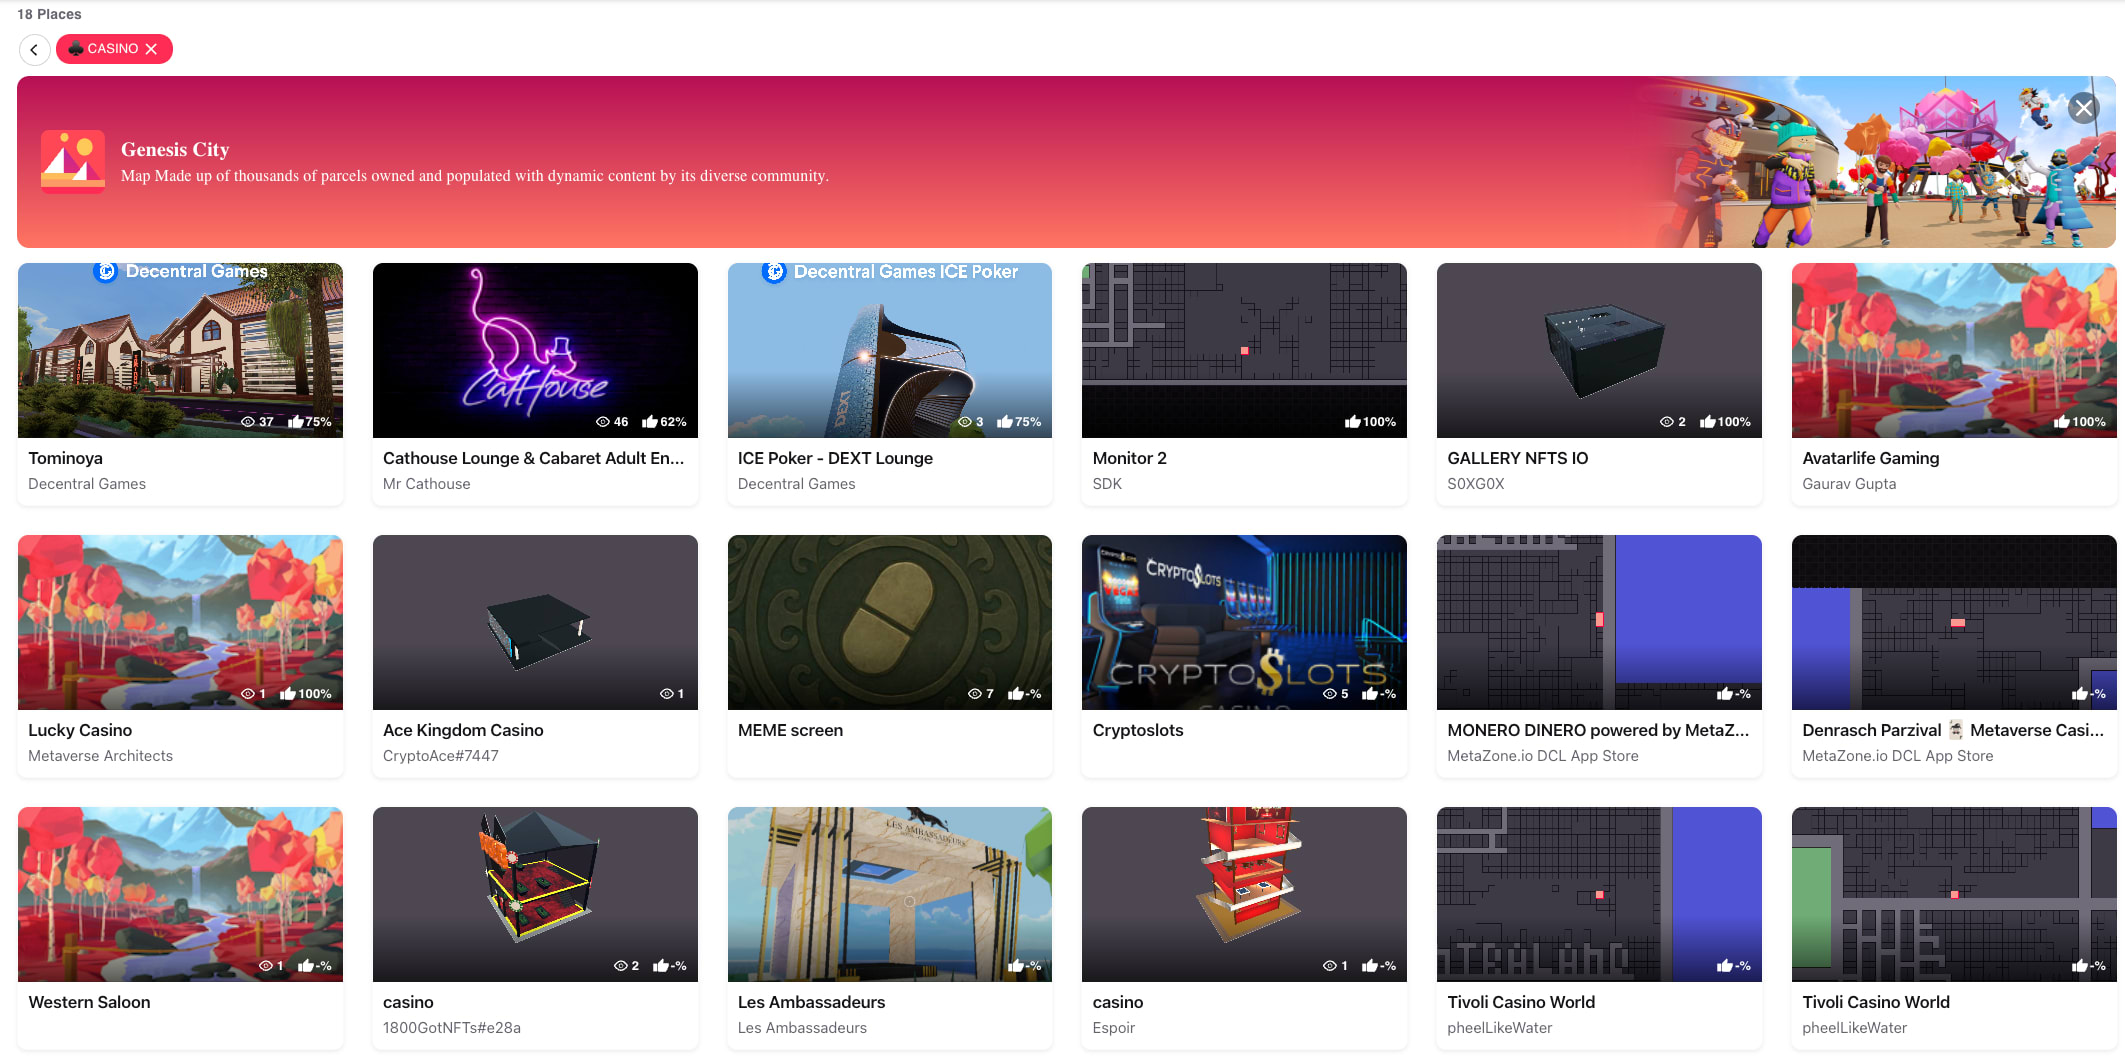Screen dimensions: 2125x1059
Task: Remove the CASINO category filter
Action: pyautogui.click(x=152, y=49)
